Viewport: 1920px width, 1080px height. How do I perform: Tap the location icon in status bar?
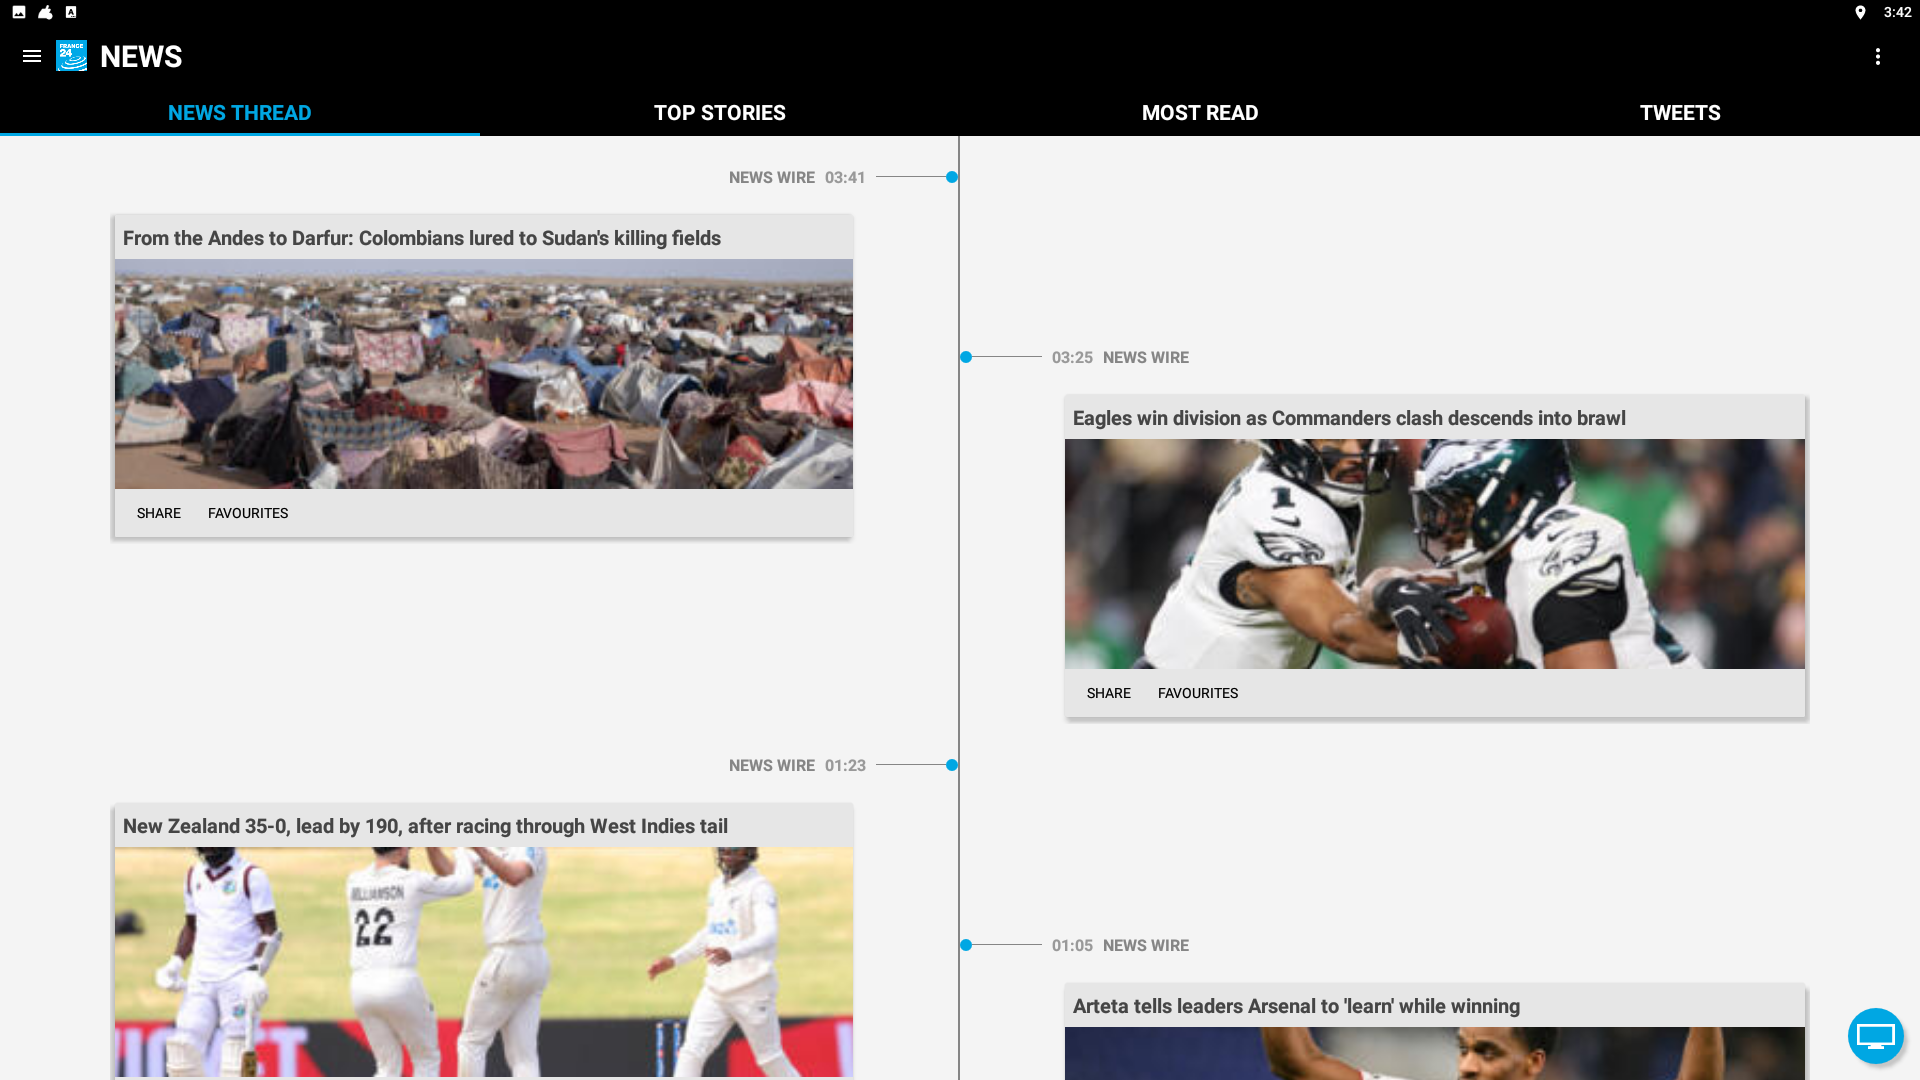coord(1859,13)
